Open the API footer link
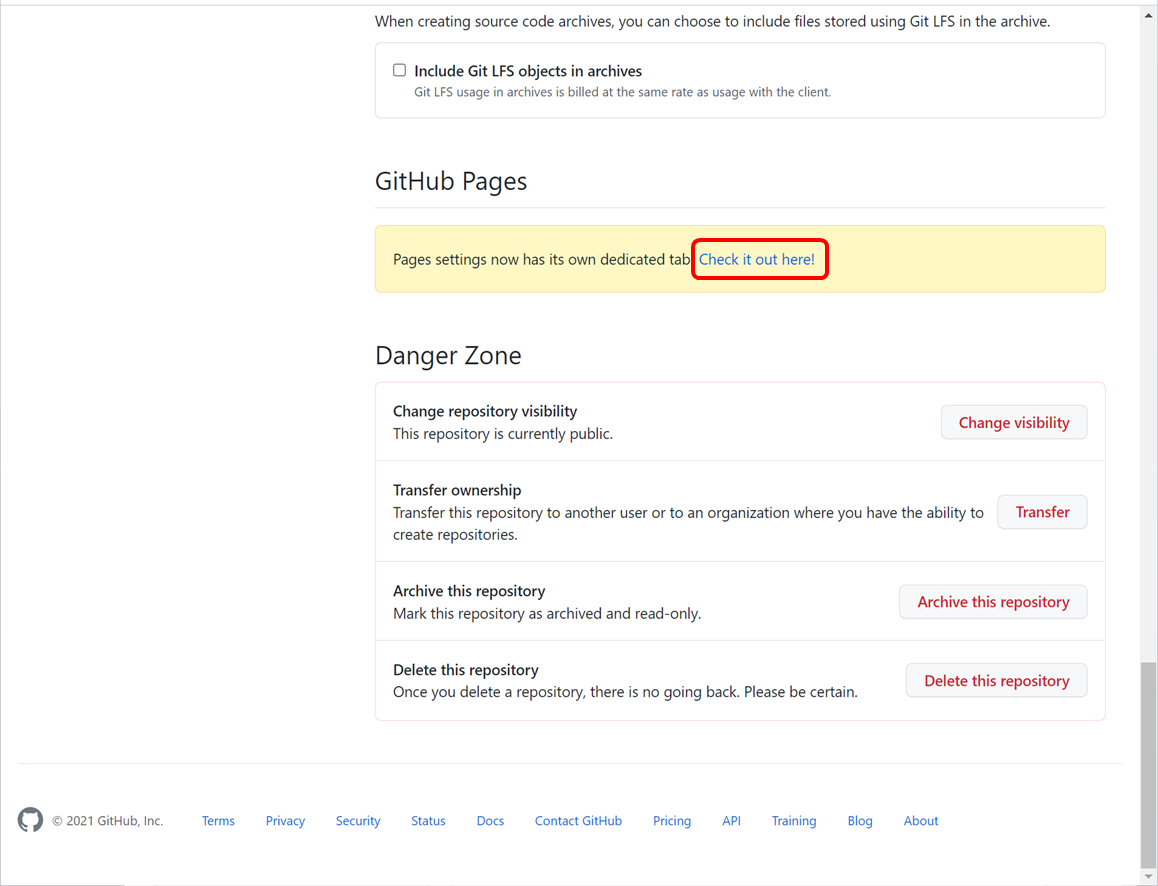 [x=732, y=820]
